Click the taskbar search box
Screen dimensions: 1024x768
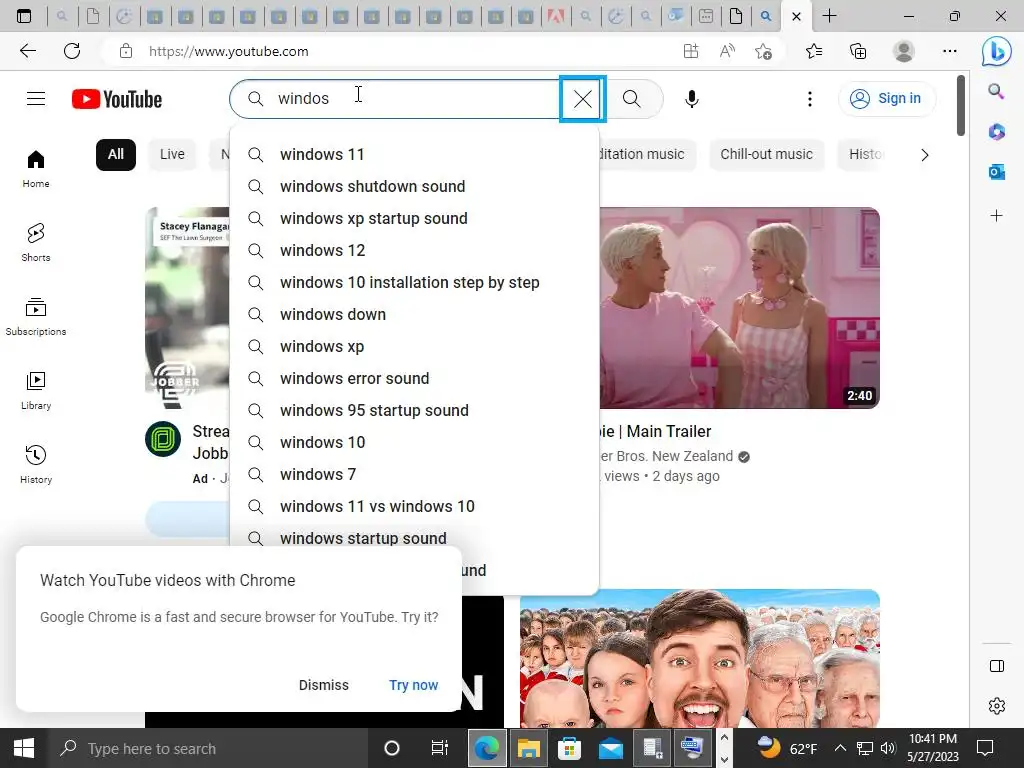[209, 748]
